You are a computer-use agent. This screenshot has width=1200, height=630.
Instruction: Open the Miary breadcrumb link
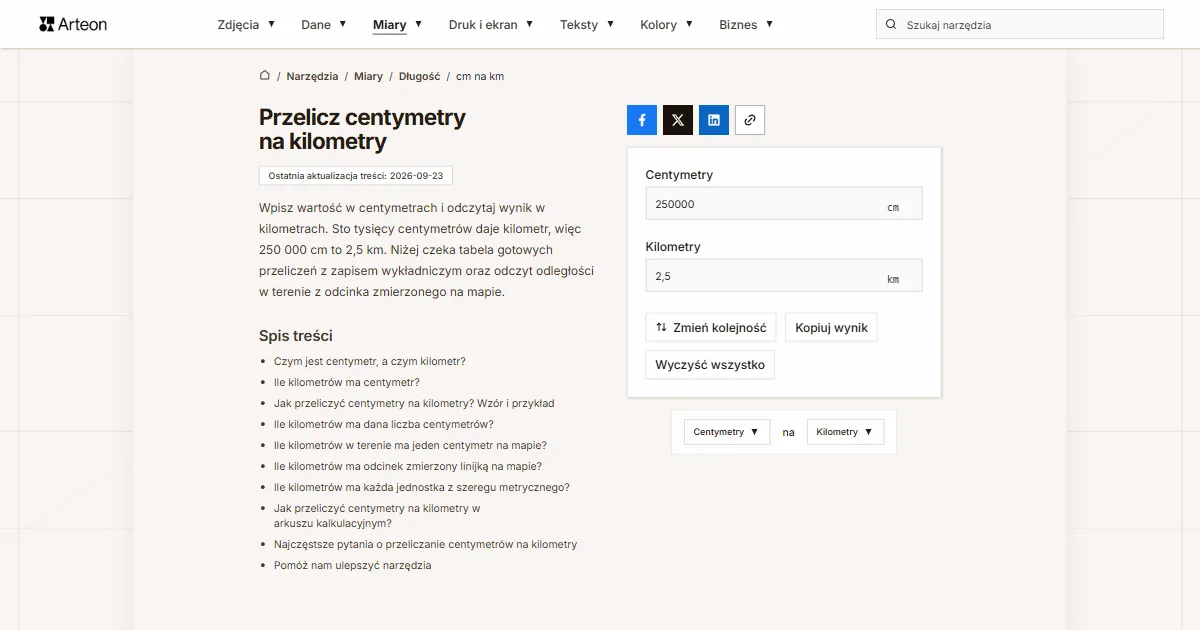(368, 76)
